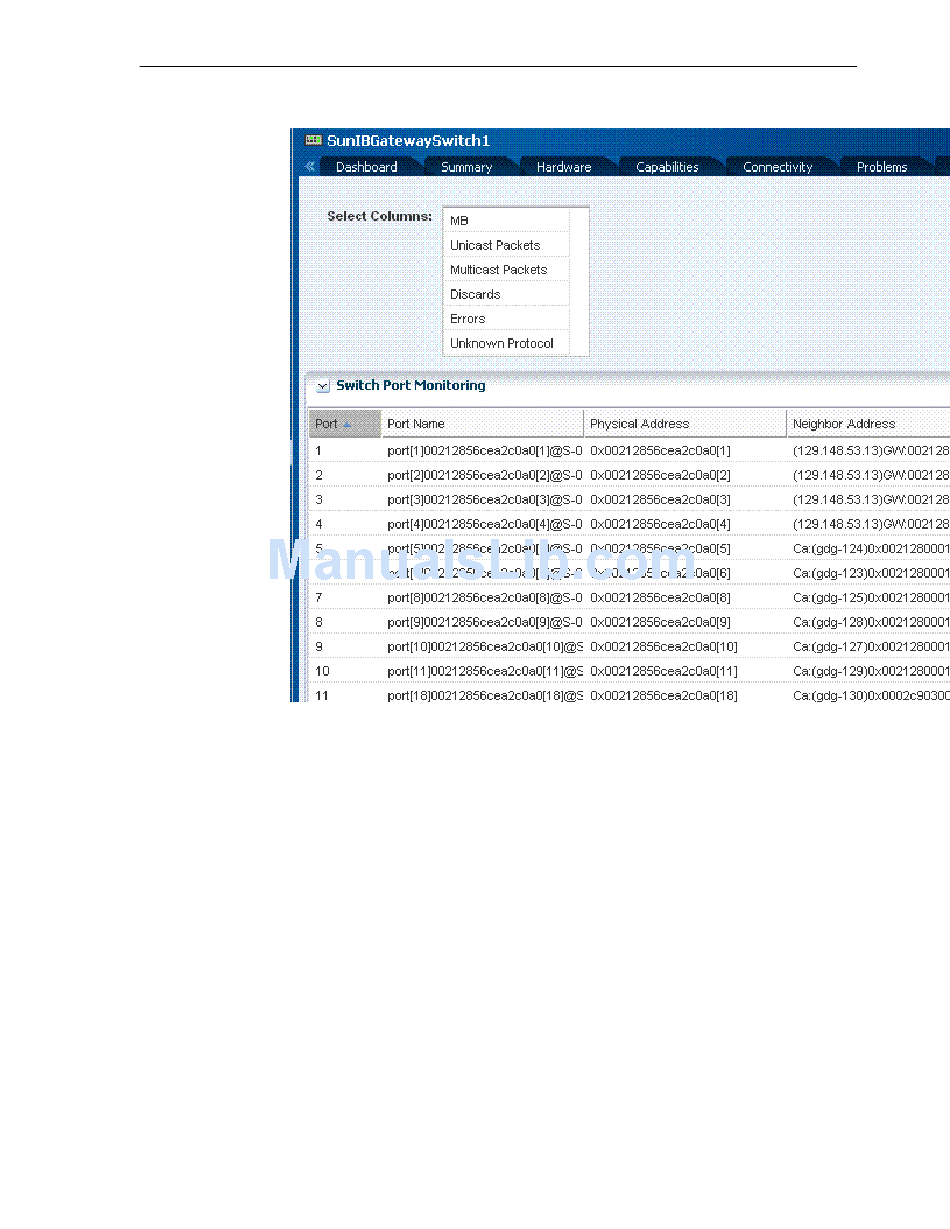Select Unknown Protocol in column list
Screen dimensions: 950x1229
[x=507, y=343]
